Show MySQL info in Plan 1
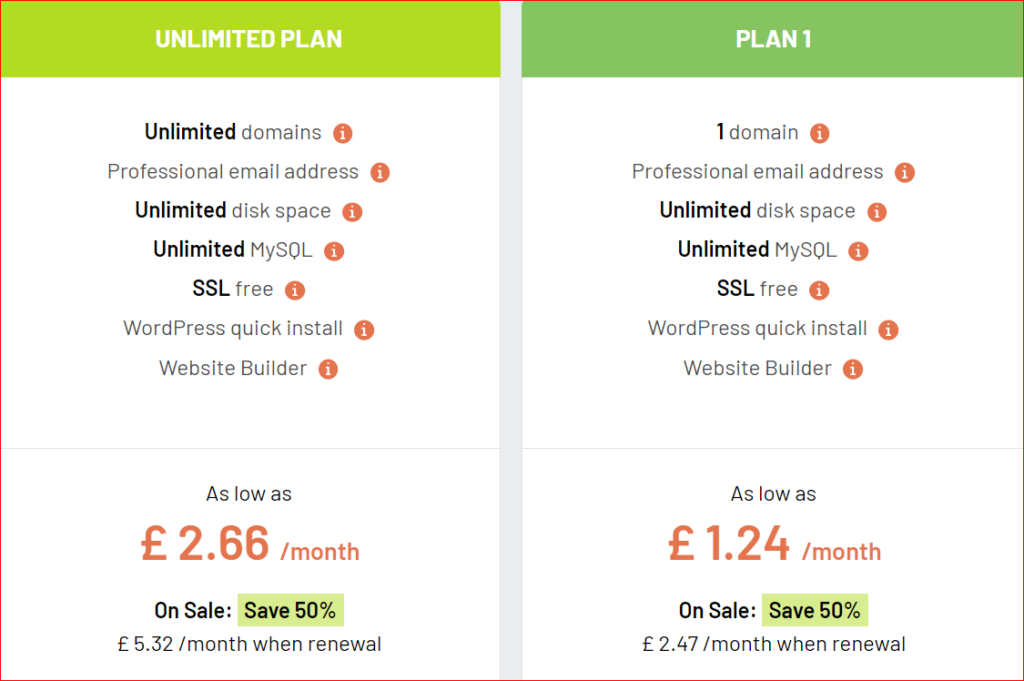Viewport: 1024px width, 681px height. [859, 251]
